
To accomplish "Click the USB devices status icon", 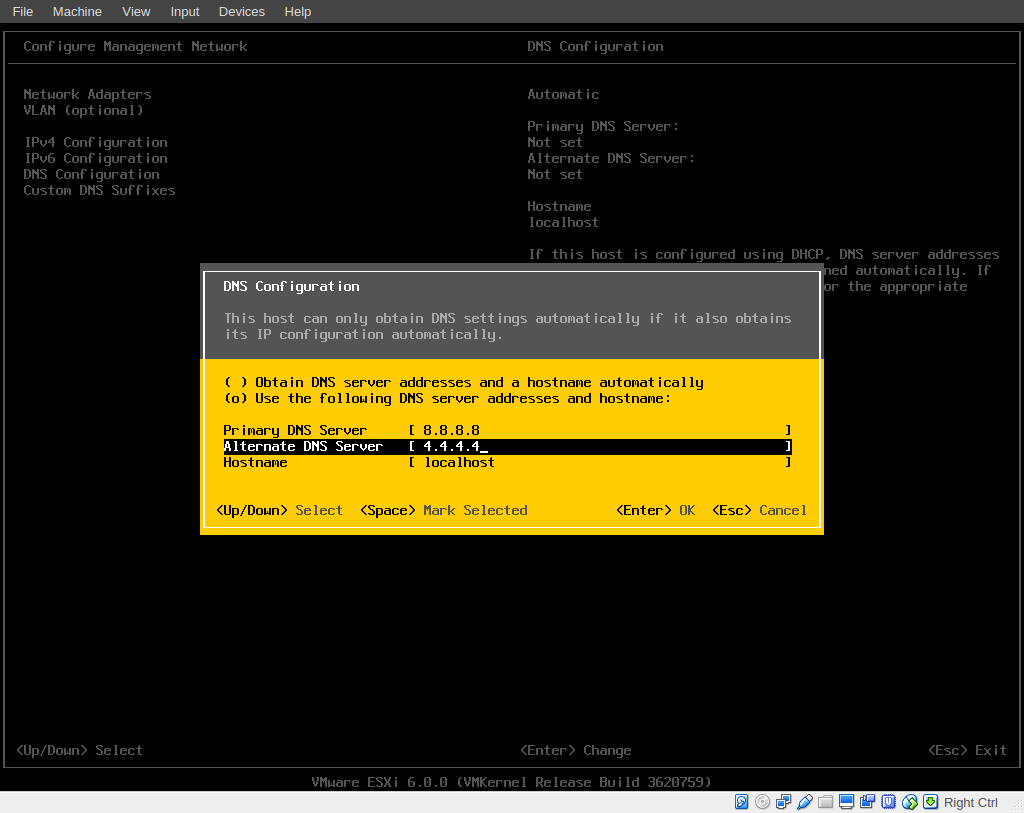I will point(803,801).
